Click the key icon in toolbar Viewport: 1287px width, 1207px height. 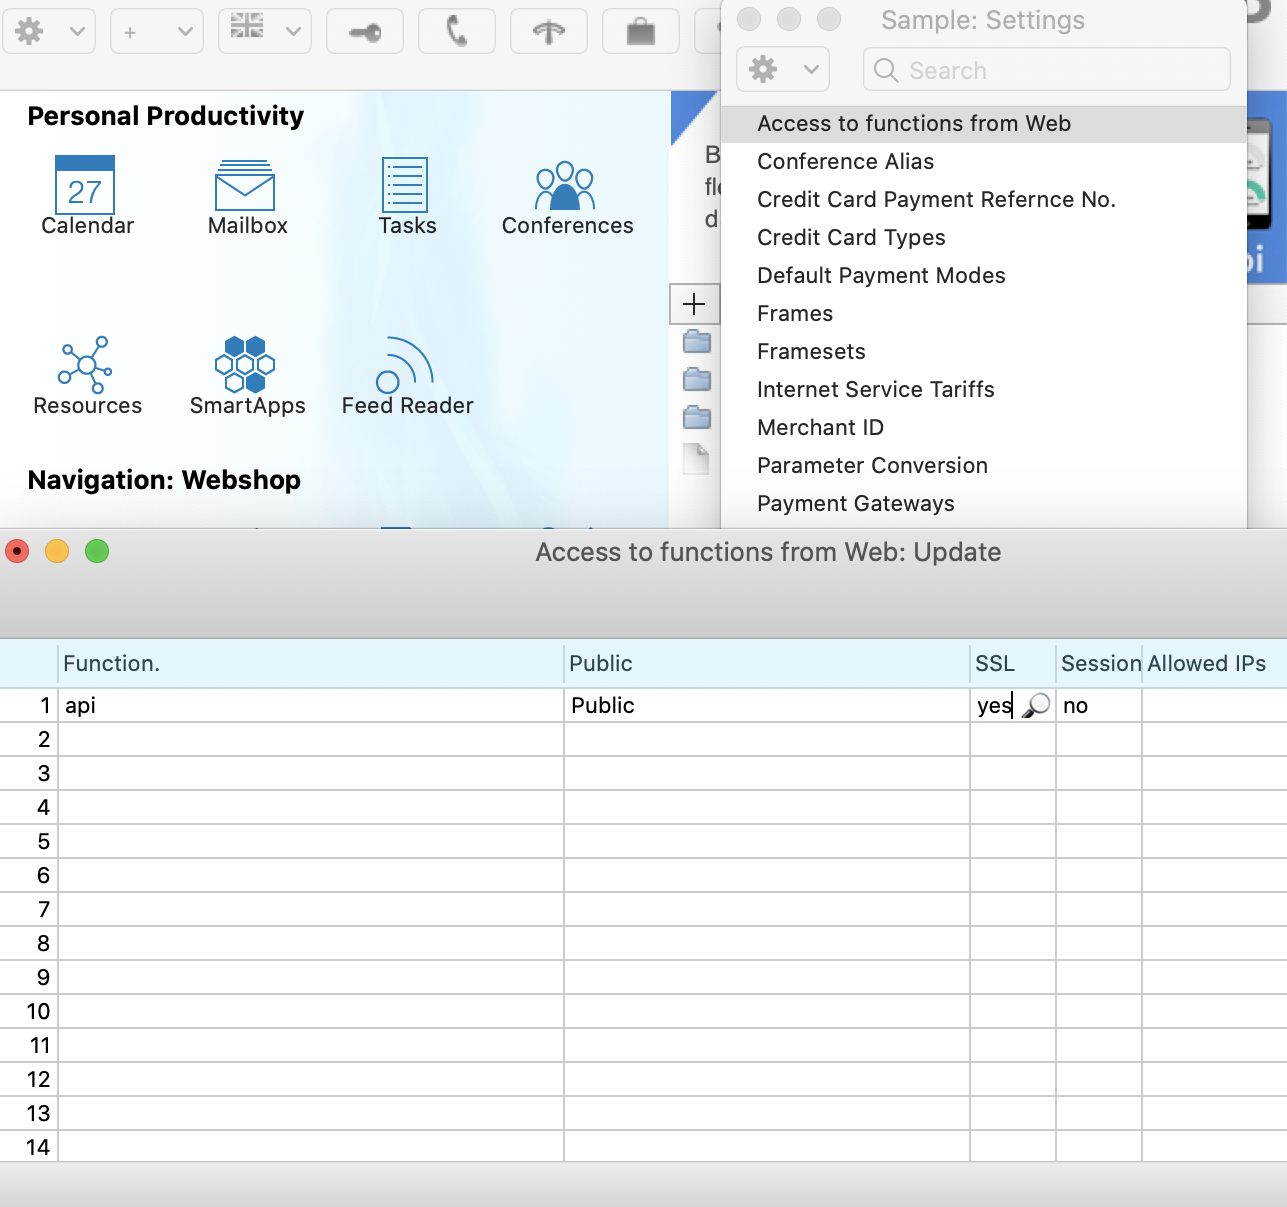[x=365, y=32]
